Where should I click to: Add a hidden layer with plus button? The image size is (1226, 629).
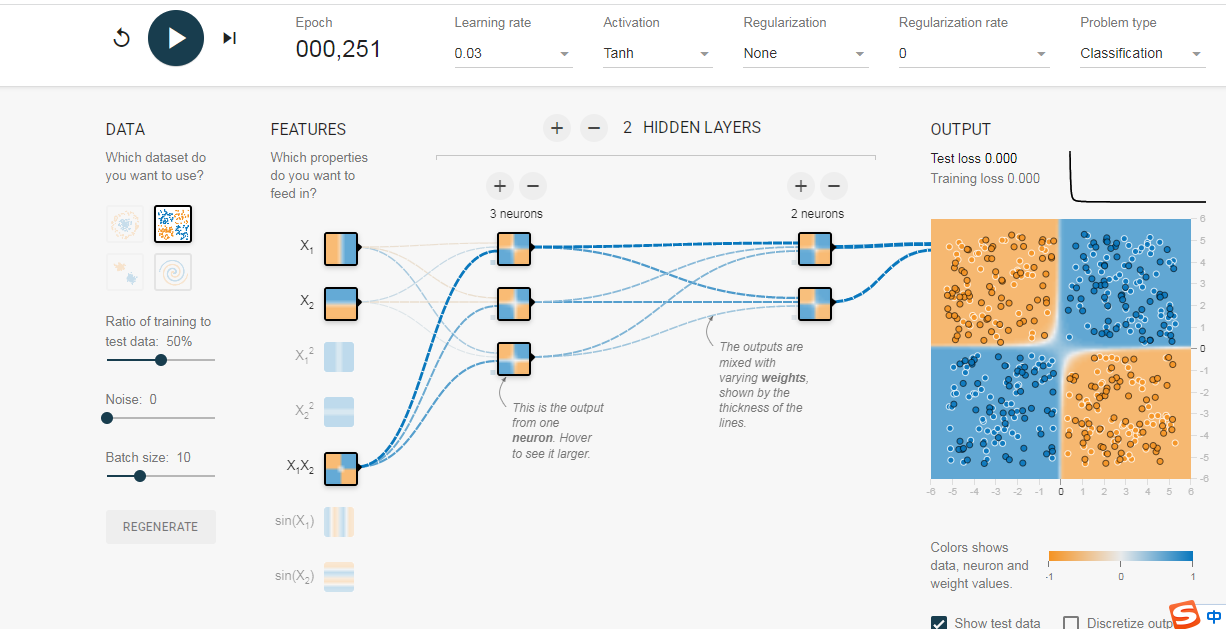[x=557, y=128]
